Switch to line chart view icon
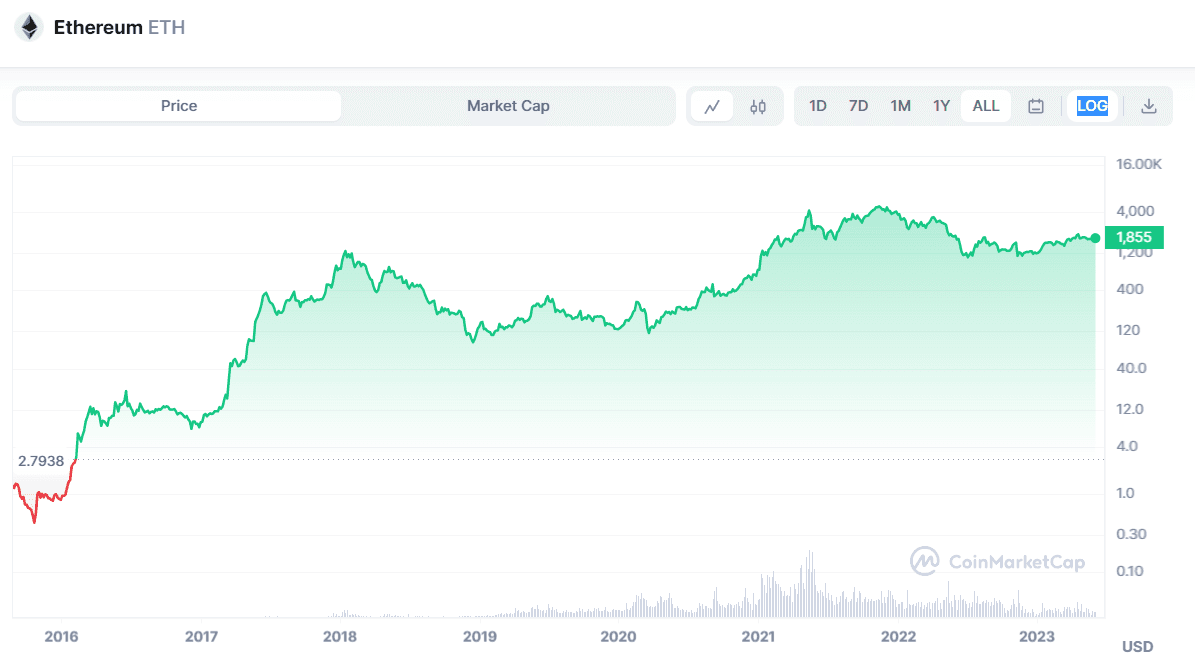Viewport: 1195px width, 663px height. click(712, 107)
